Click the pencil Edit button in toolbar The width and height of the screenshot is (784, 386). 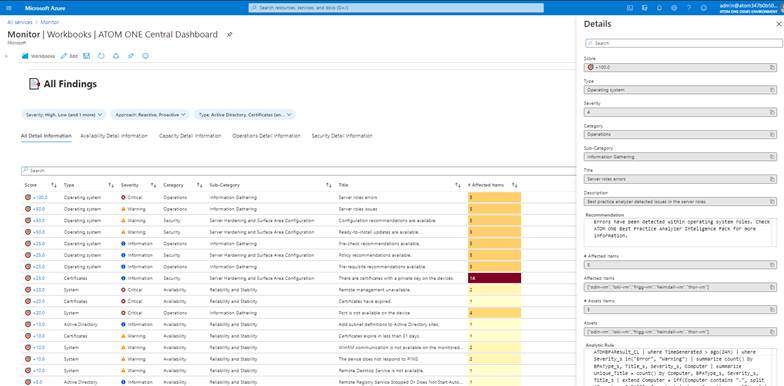69,56
